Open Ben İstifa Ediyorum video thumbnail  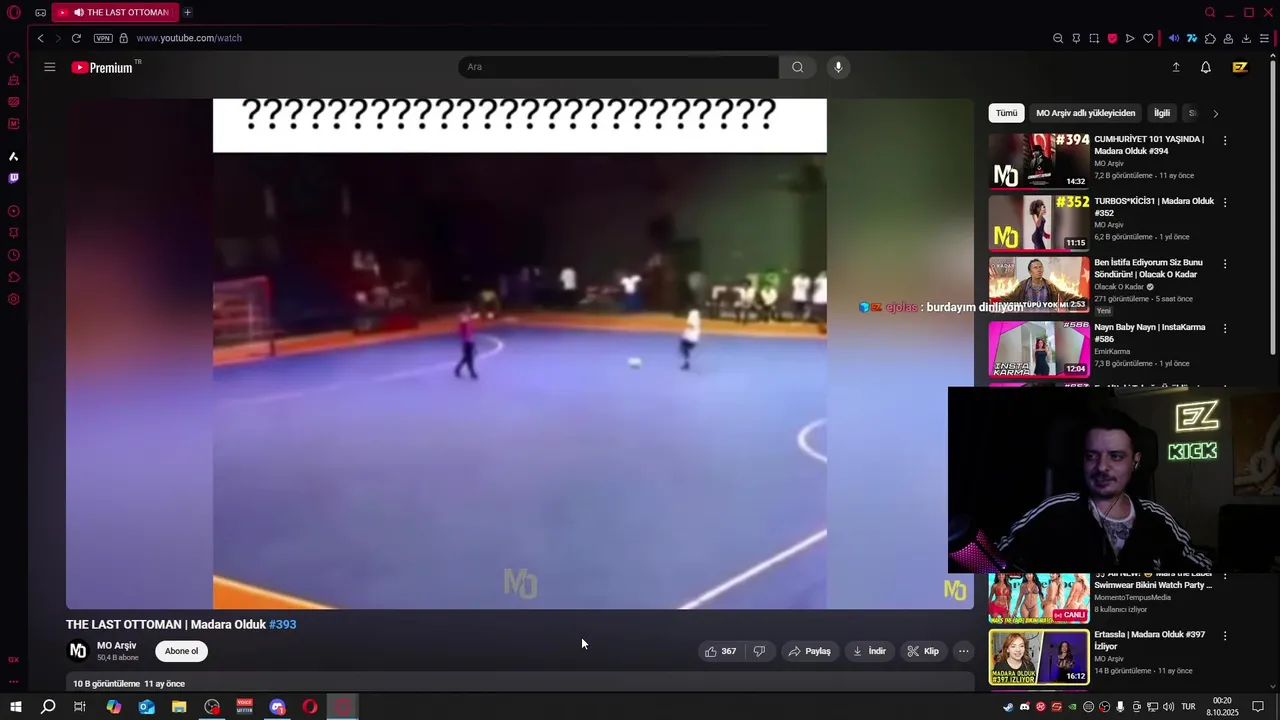point(1039,285)
